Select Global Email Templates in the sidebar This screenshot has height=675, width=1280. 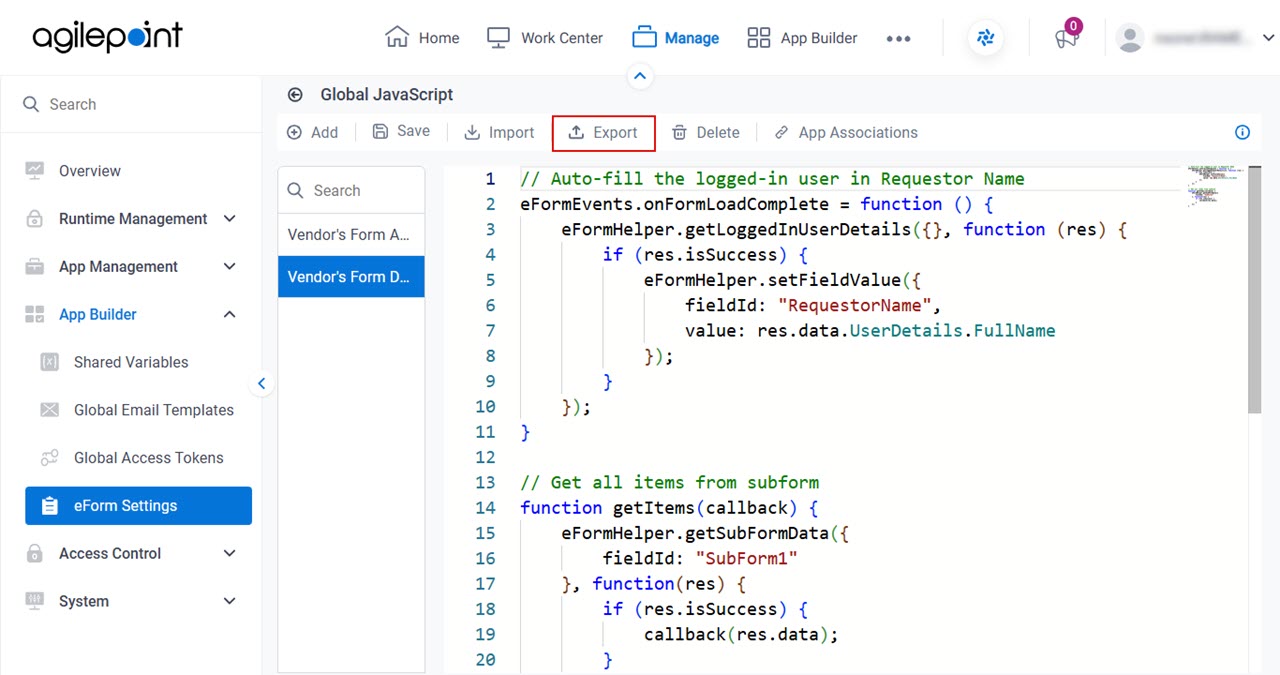[x=154, y=410]
